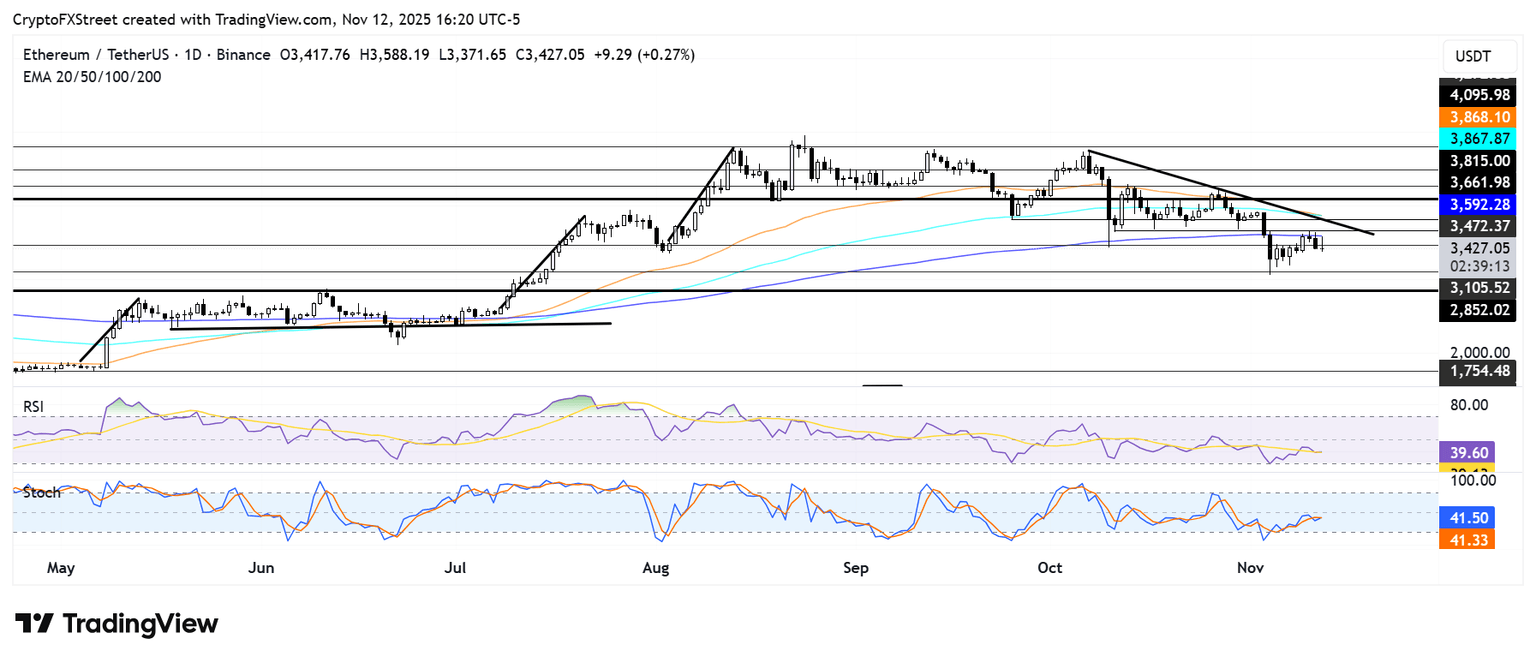Screen dimensions: 1536x662
Task: Click the Aug label on time axis
Action: tap(655, 568)
